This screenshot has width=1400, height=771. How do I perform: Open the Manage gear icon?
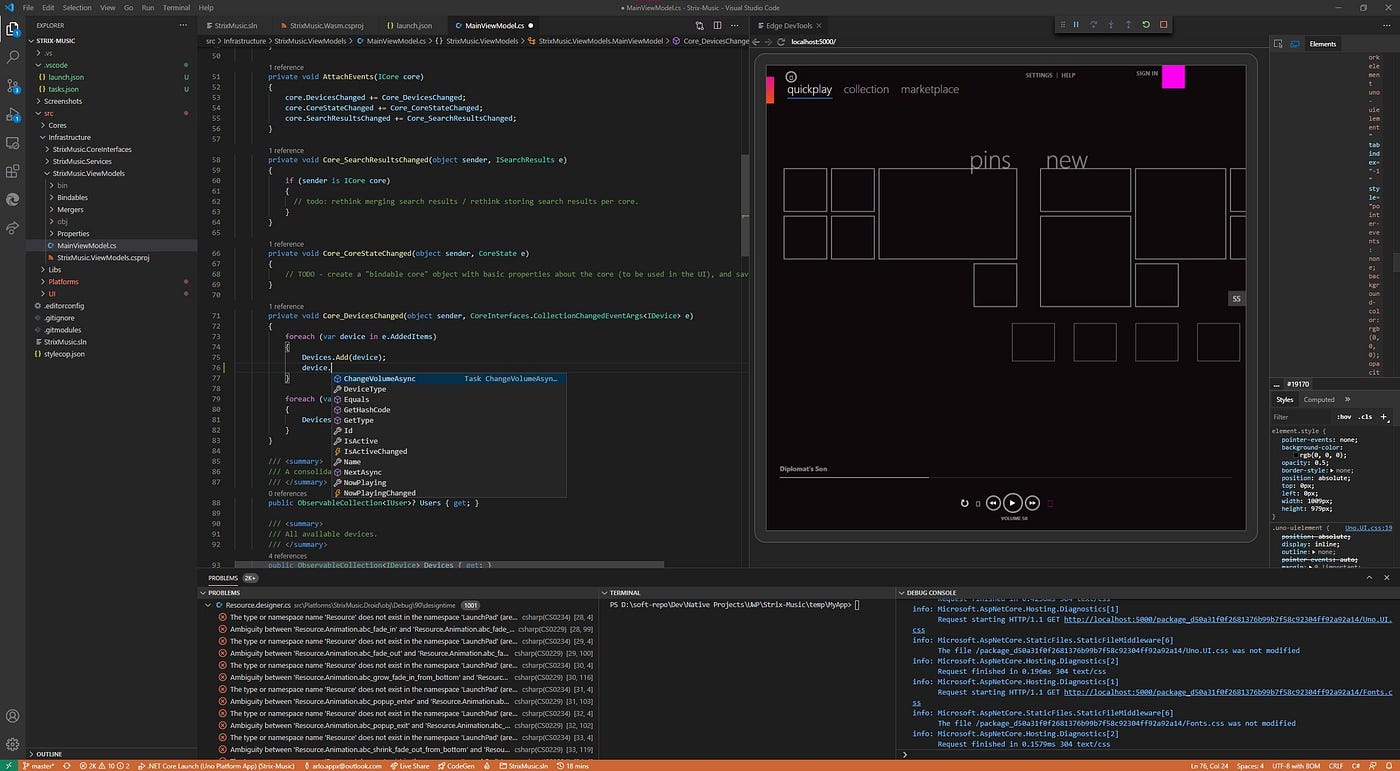tap(13, 744)
